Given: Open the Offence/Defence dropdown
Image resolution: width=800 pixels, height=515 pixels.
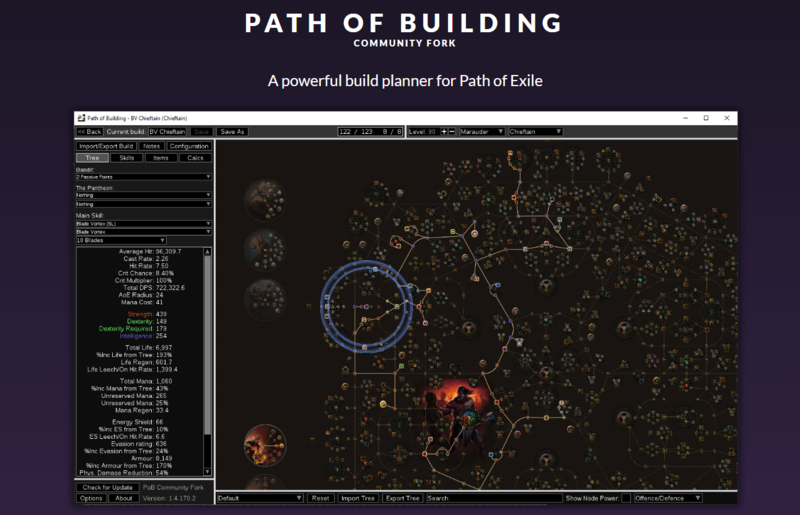Looking at the screenshot, I should [x=669, y=497].
